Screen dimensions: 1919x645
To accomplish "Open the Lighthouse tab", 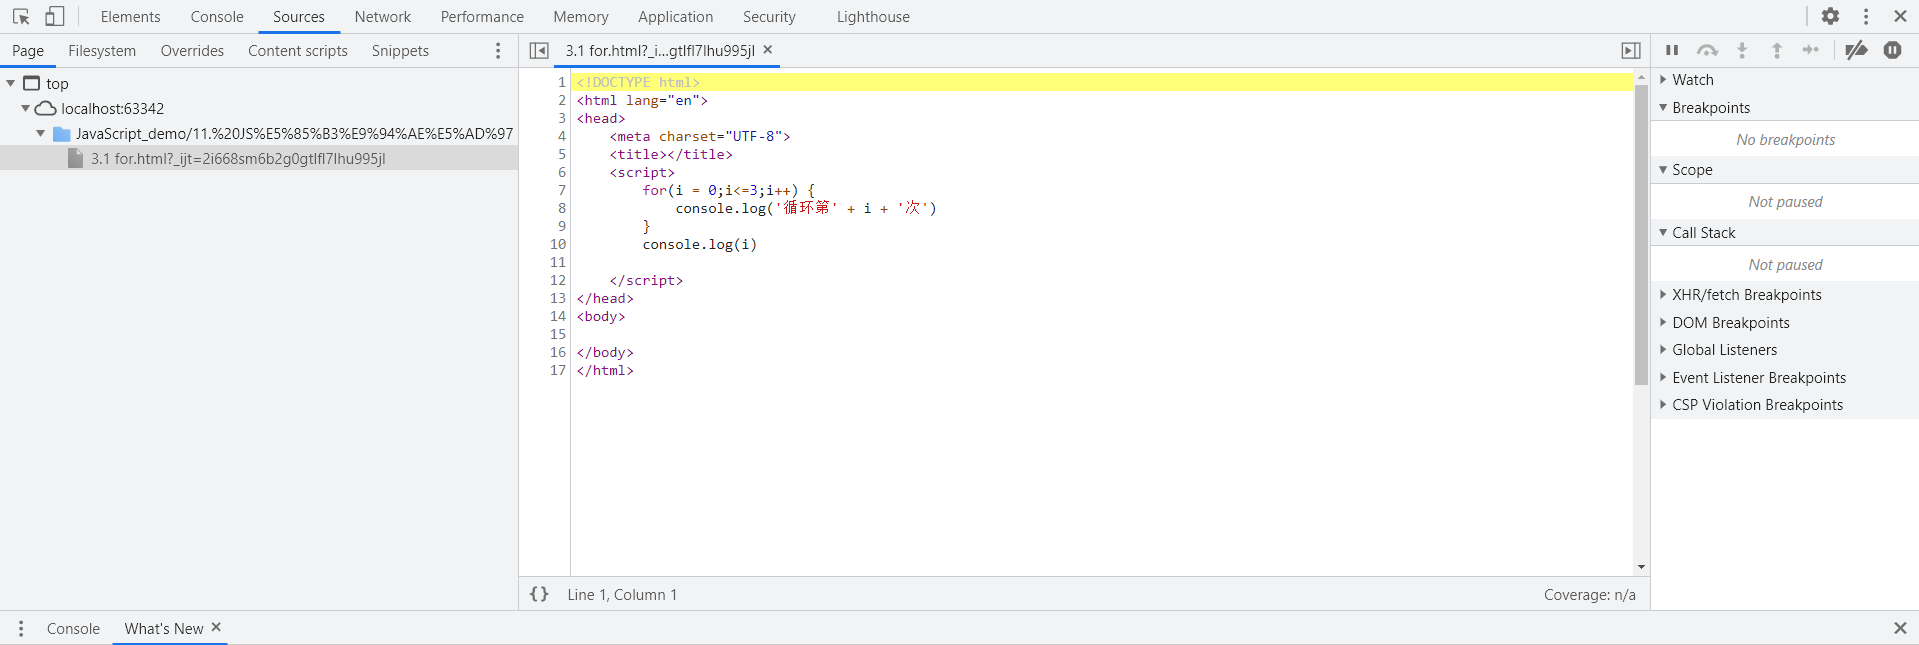I will [x=873, y=17].
